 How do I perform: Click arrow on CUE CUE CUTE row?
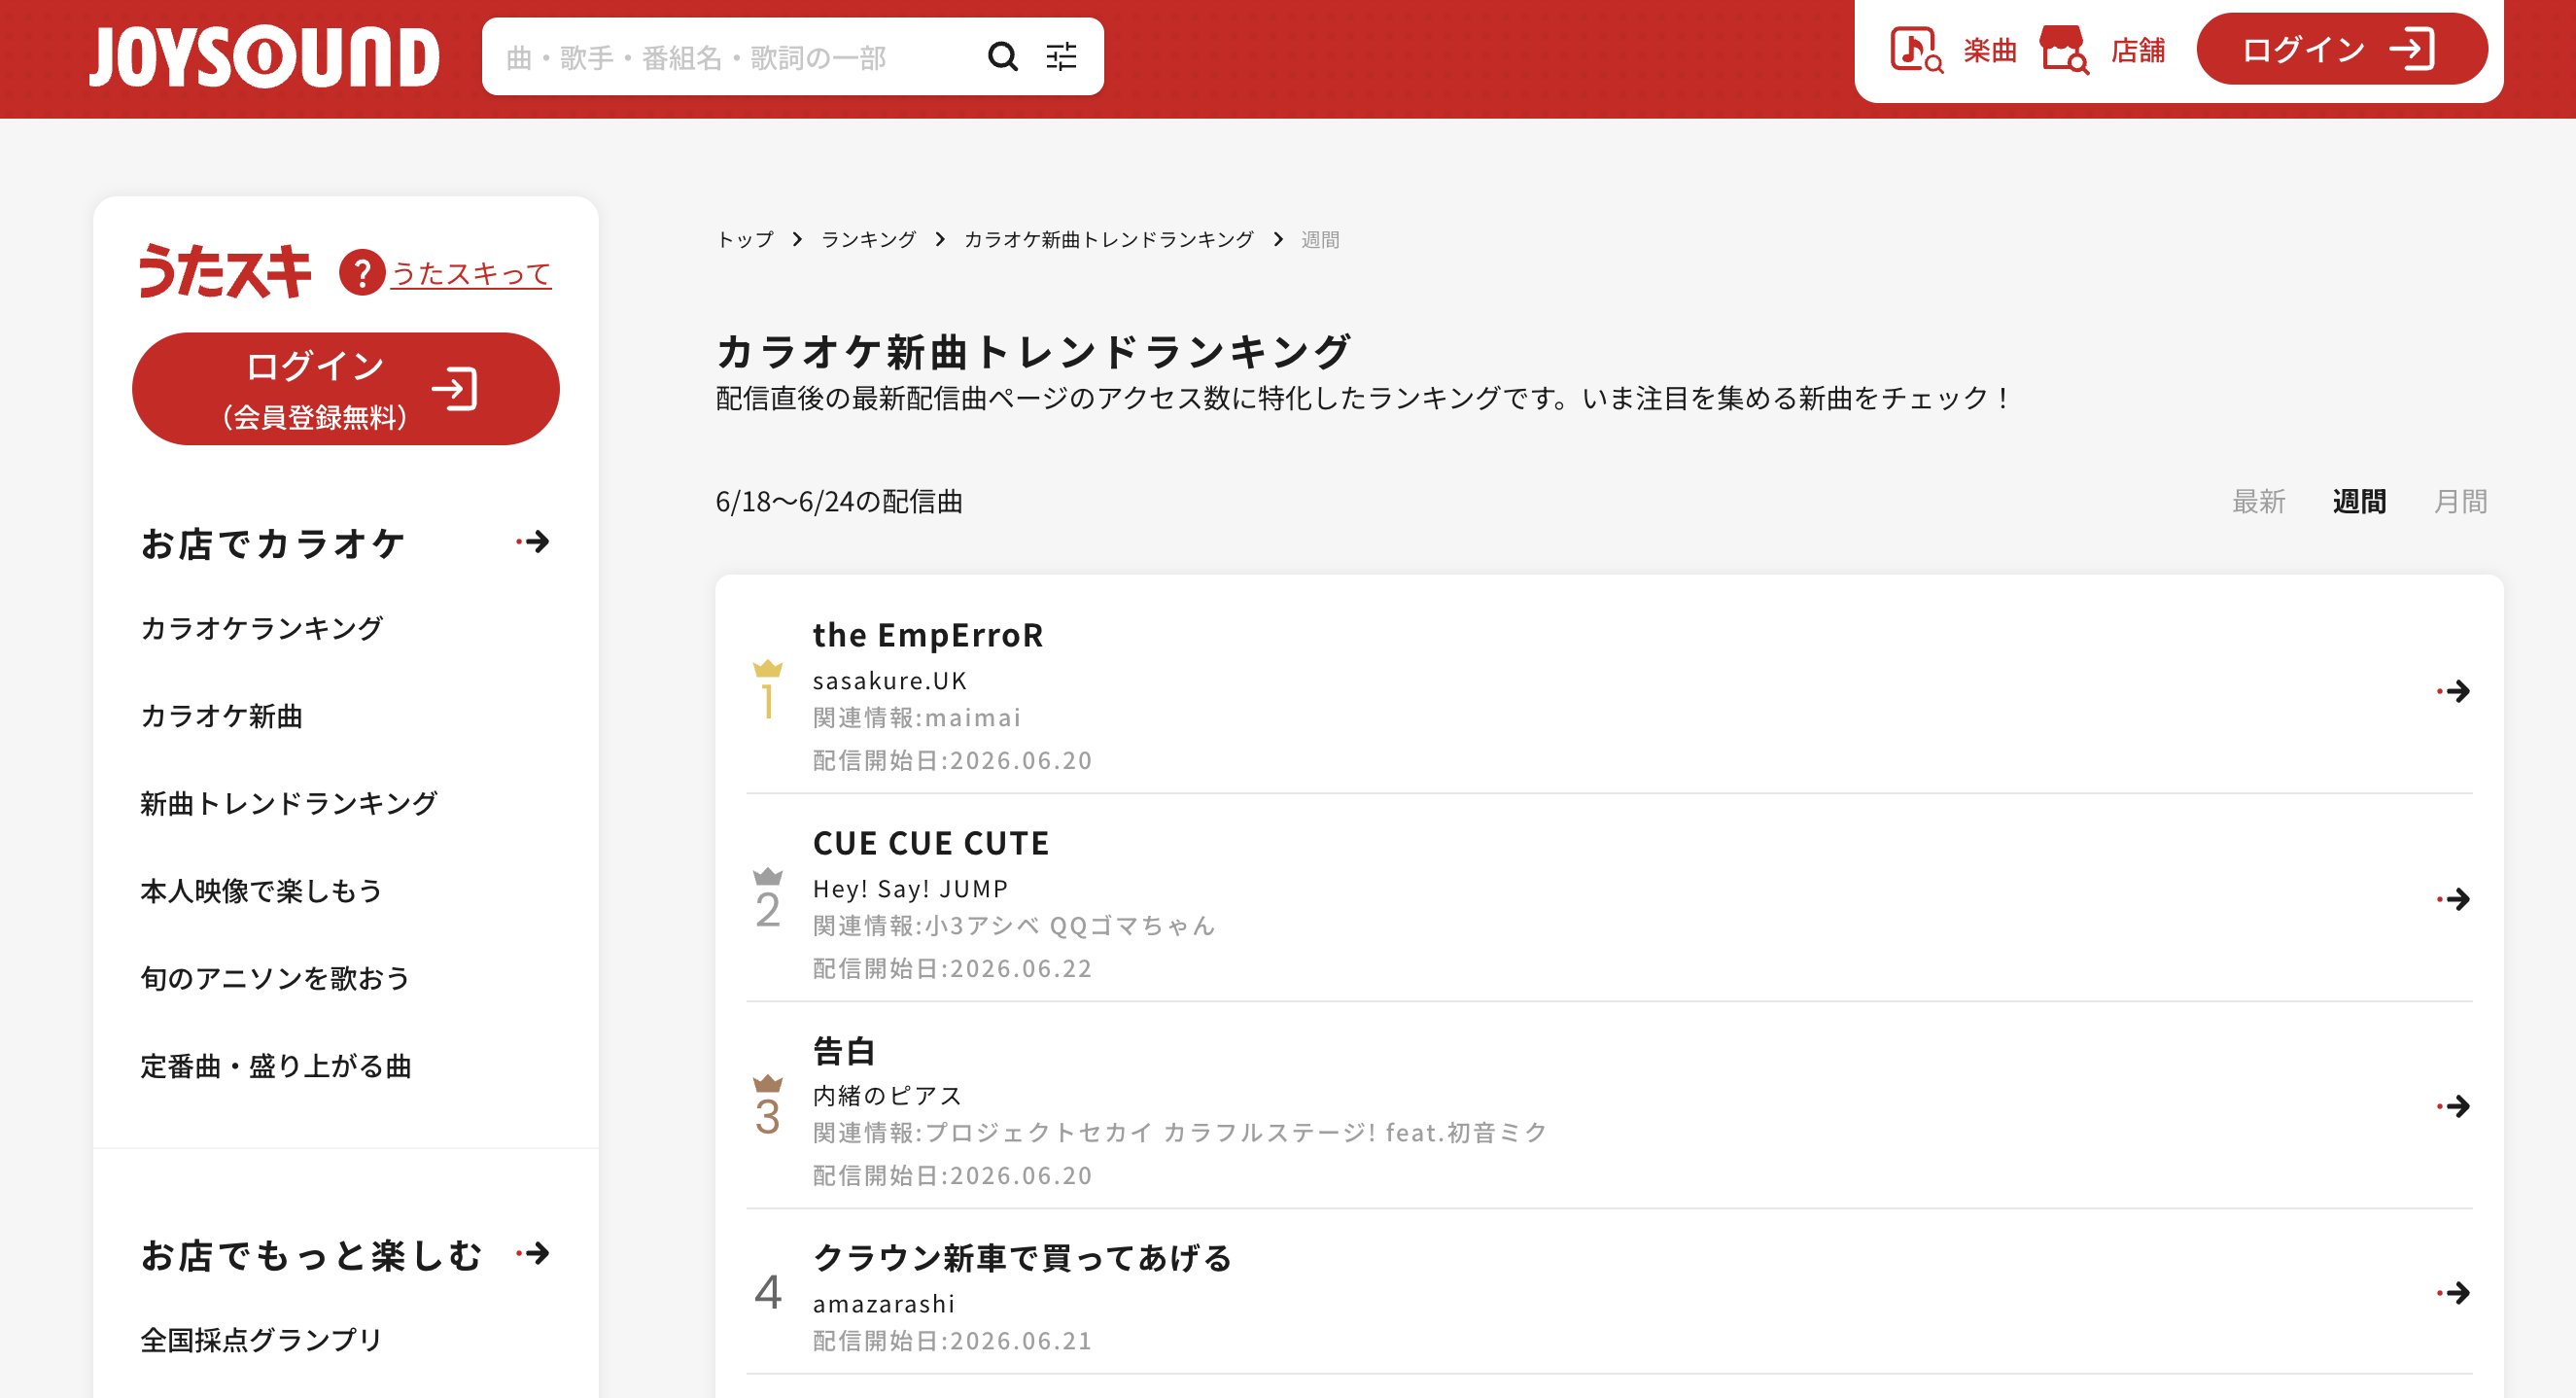tap(2453, 899)
